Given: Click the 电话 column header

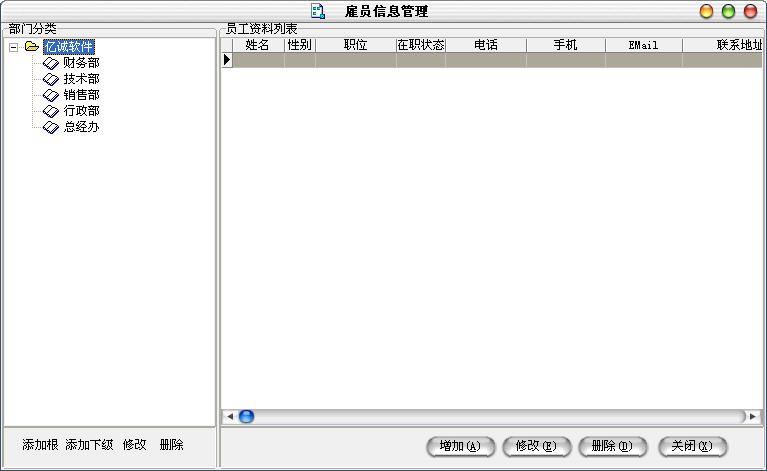Looking at the screenshot, I should click(486, 45).
